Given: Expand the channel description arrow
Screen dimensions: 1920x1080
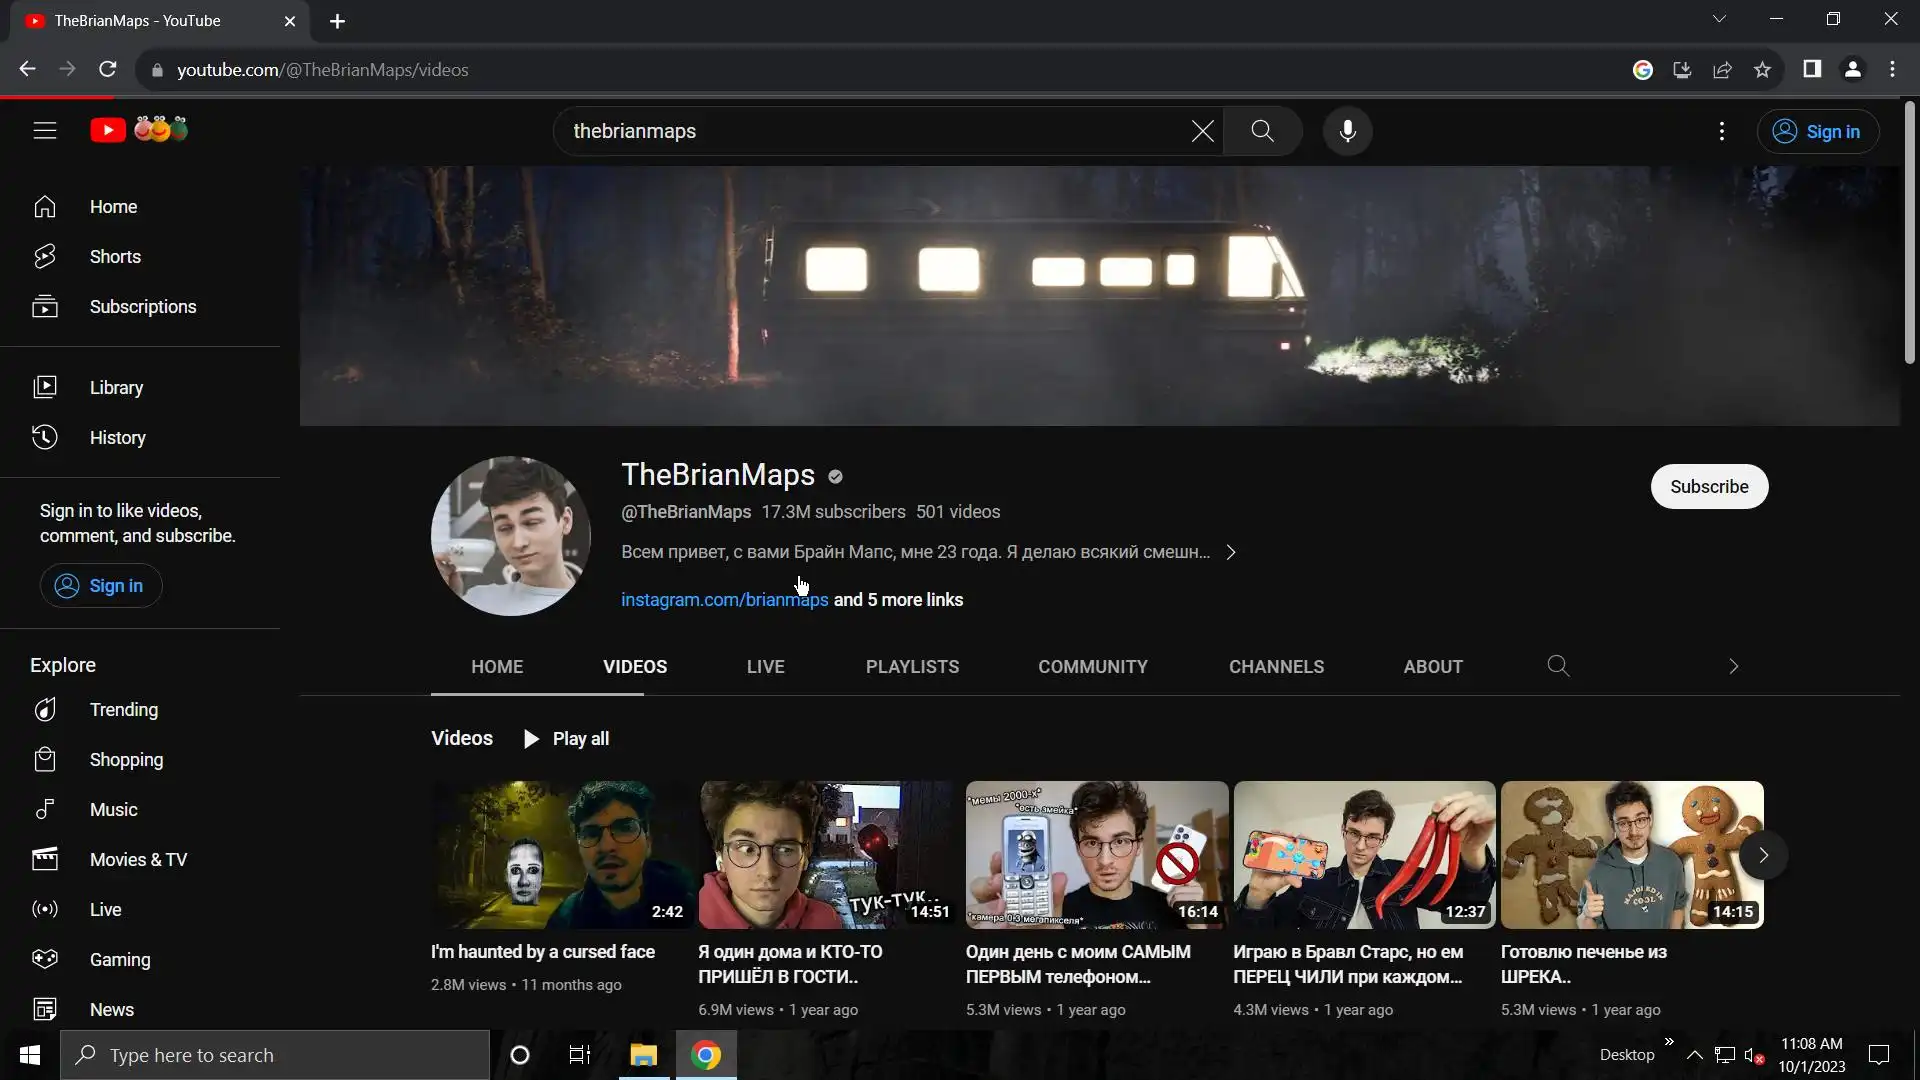Looking at the screenshot, I should (x=1231, y=552).
